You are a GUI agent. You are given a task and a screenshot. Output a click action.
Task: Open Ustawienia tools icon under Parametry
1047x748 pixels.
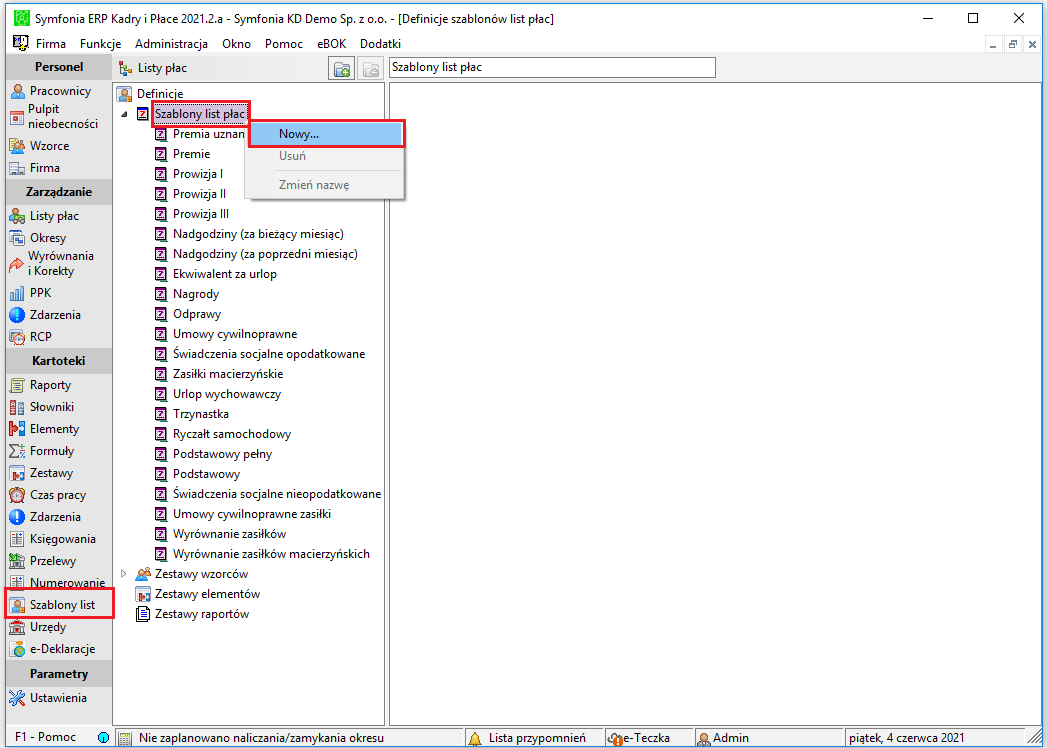coord(17,698)
